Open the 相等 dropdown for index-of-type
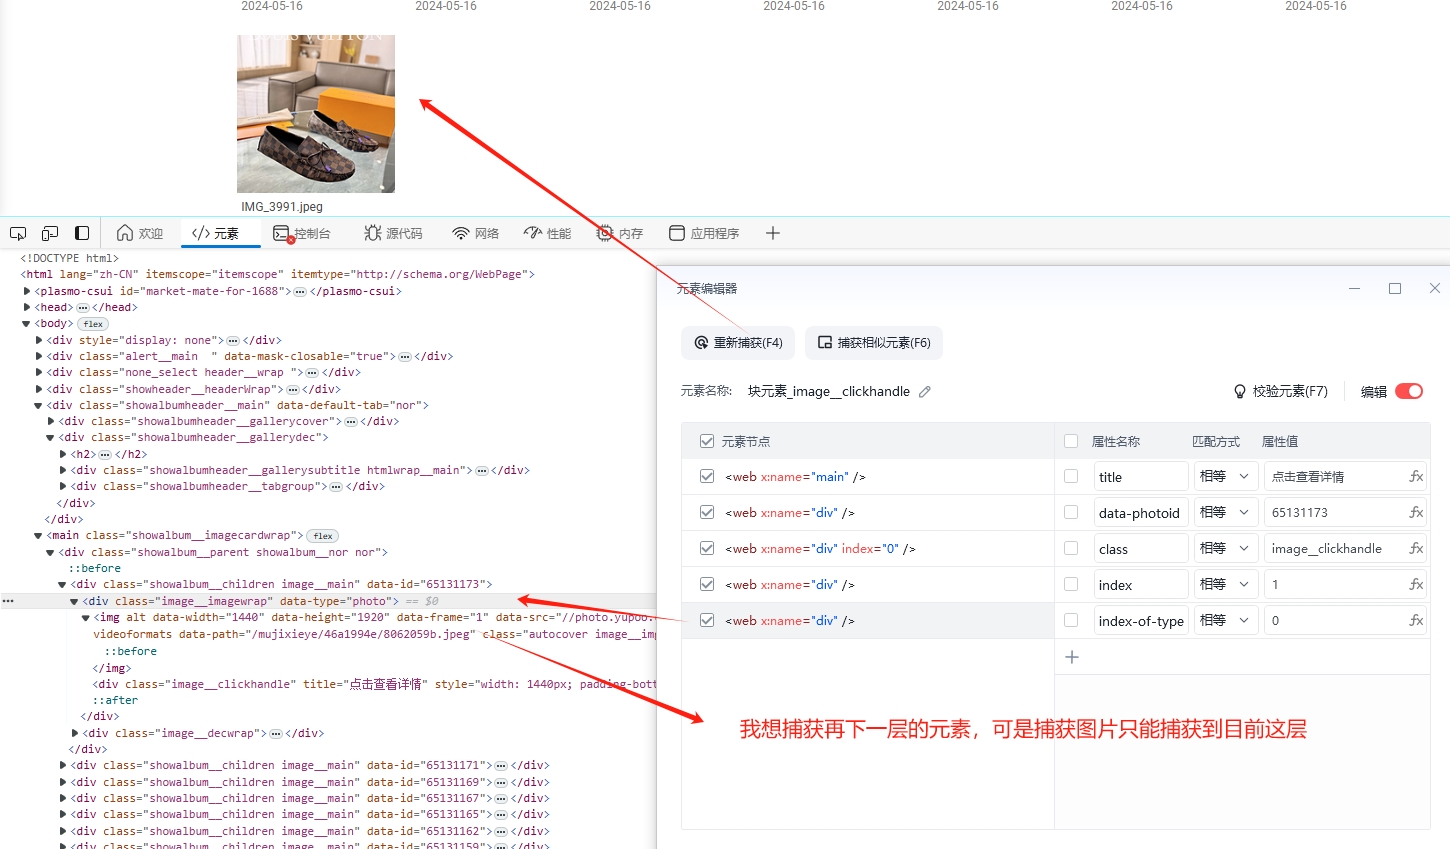Image resolution: width=1450 pixels, height=849 pixels. coord(1224,621)
